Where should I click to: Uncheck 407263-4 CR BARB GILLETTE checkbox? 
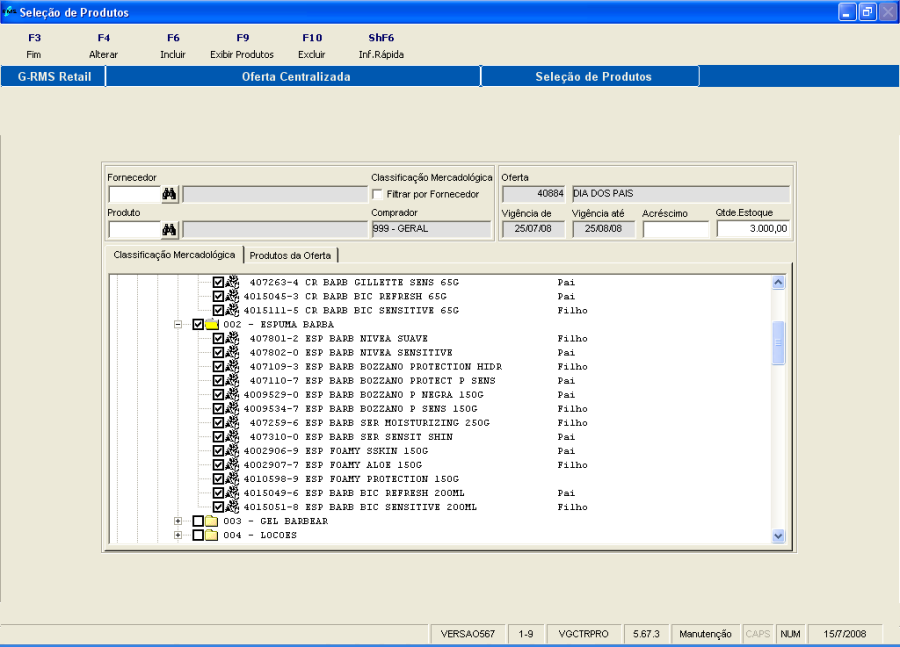click(218, 282)
